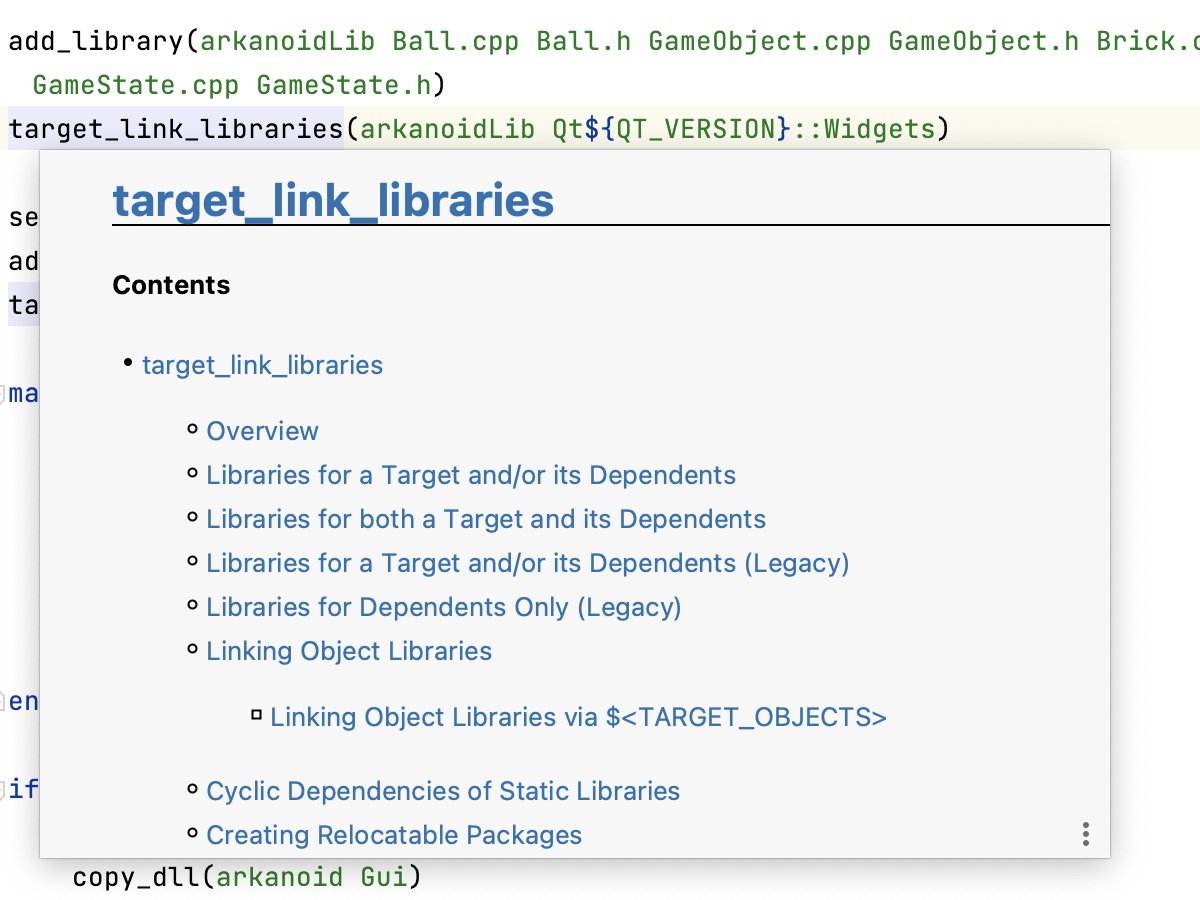The height and width of the screenshot is (900, 1200).
Task: Click the GameObject.h file name in code
Action: [x=983, y=41]
